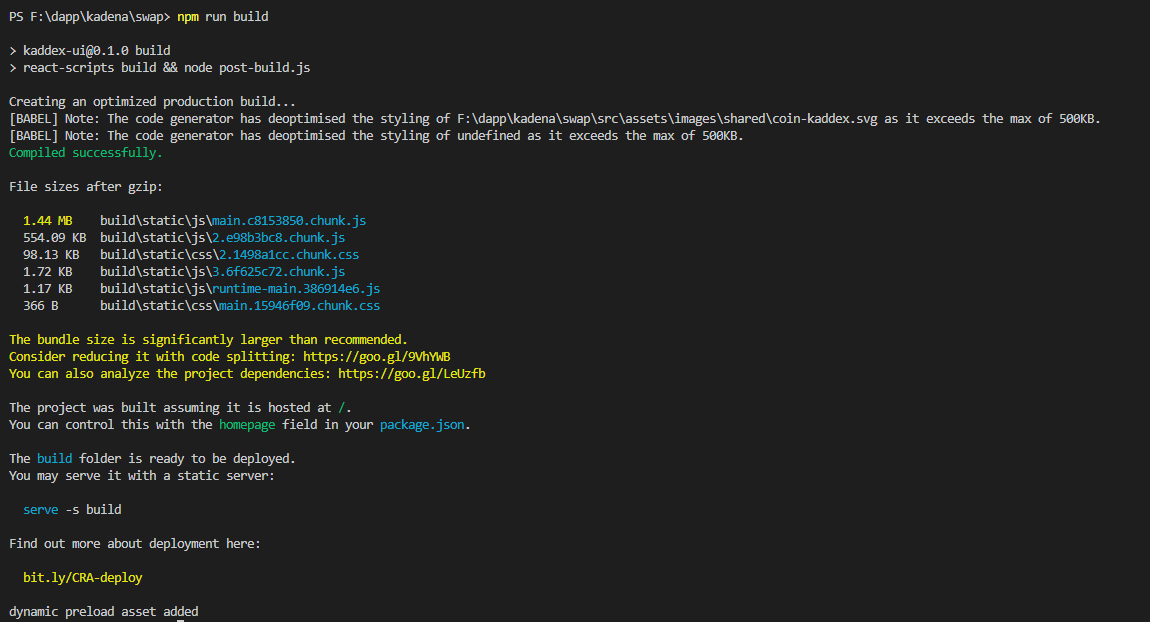Click the '366 B' file size
Image resolution: width=1150 pixels, height=622 pixels.
click(40, 305)
